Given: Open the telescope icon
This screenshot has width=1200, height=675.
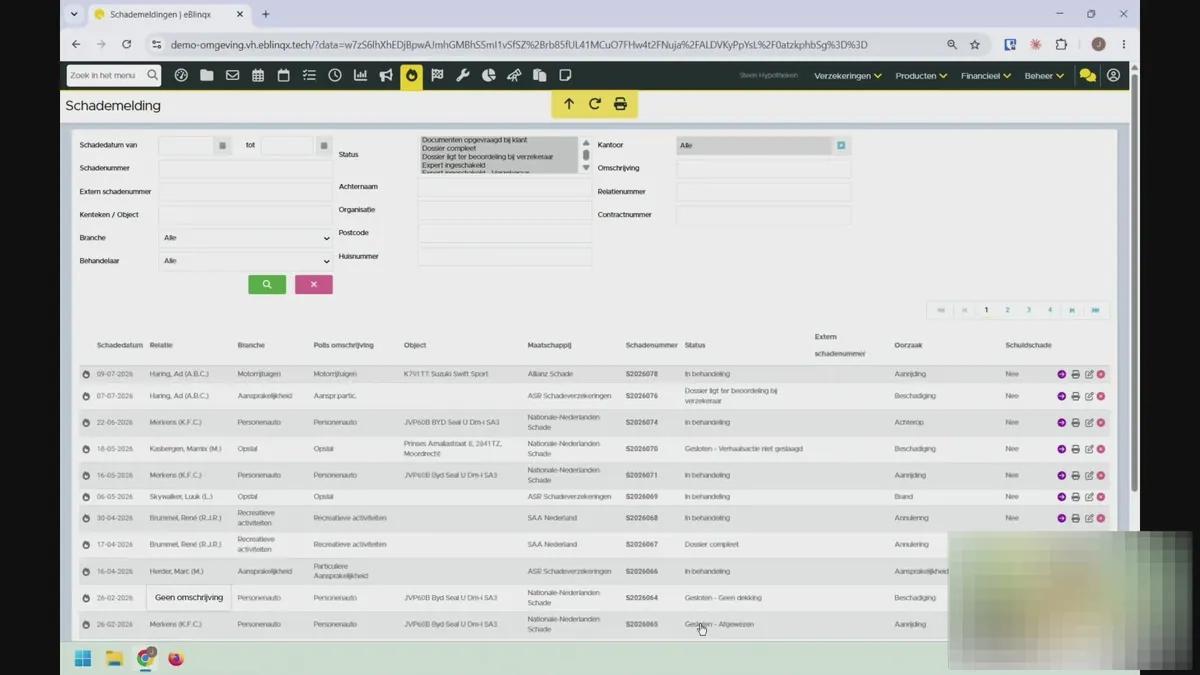Looking at the screenshot, I should (514, 75).
